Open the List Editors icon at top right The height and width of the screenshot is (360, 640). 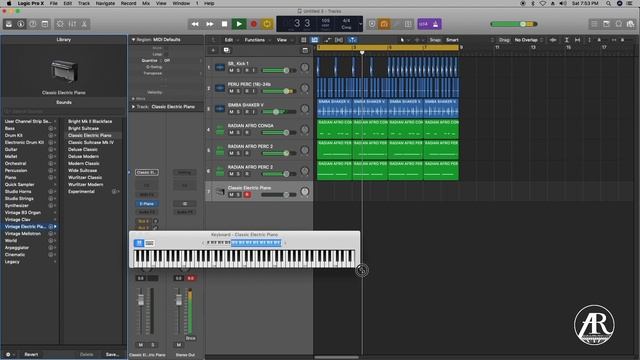[x=594, y=24]
